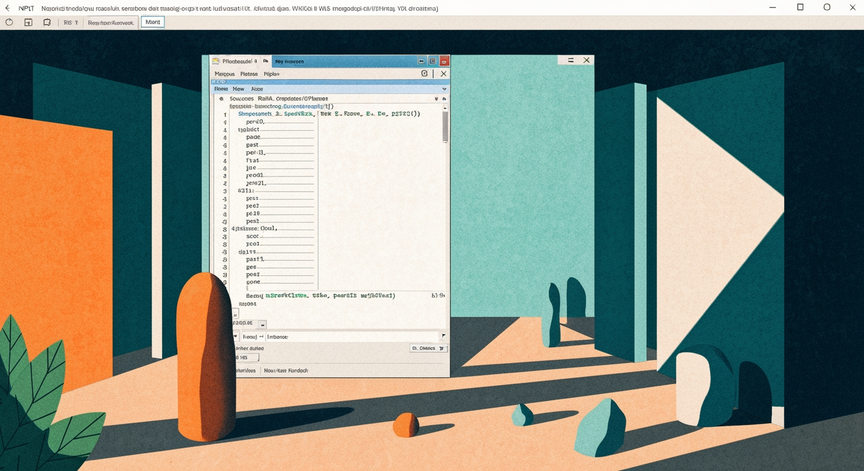Screen dimensions: 864x471
Task: Click the 'pen(0,' tree row
Action: pos(280,122)
